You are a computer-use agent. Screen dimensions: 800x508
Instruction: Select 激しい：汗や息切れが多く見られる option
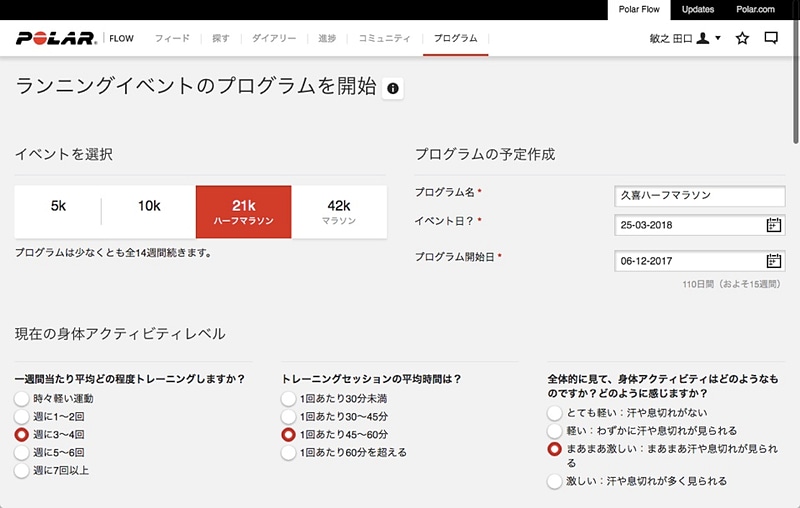(x=555, y=481)
